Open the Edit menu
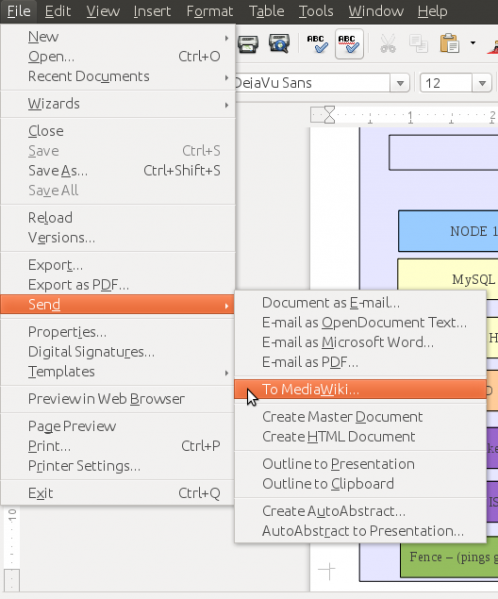 click(58, 11)
